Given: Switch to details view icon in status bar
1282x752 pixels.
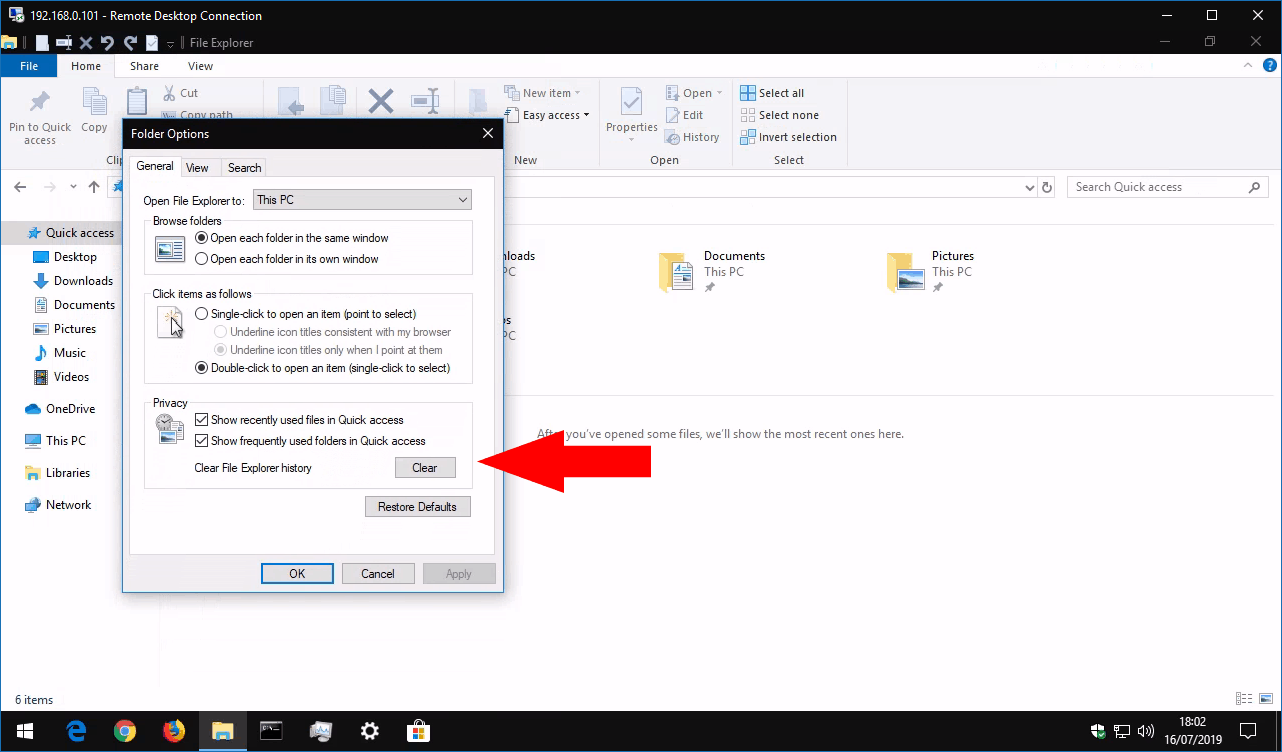Looking at the screenshot, I should point(1244,699).
